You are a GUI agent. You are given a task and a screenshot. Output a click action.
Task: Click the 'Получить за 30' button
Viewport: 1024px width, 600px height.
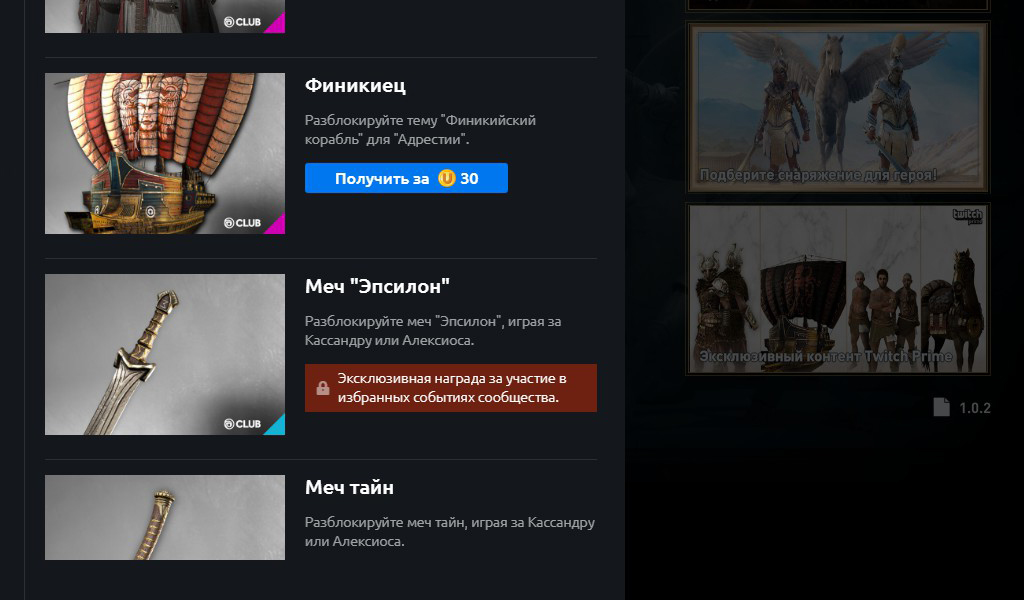tap(406, 178)
